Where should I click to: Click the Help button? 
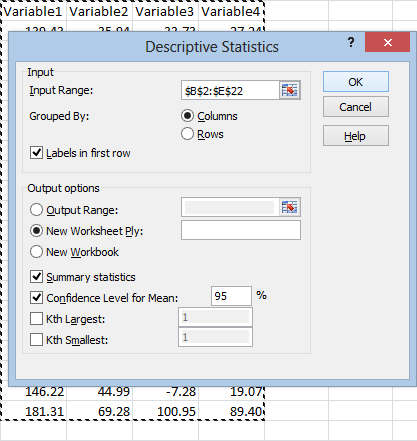tap(356, 136)
